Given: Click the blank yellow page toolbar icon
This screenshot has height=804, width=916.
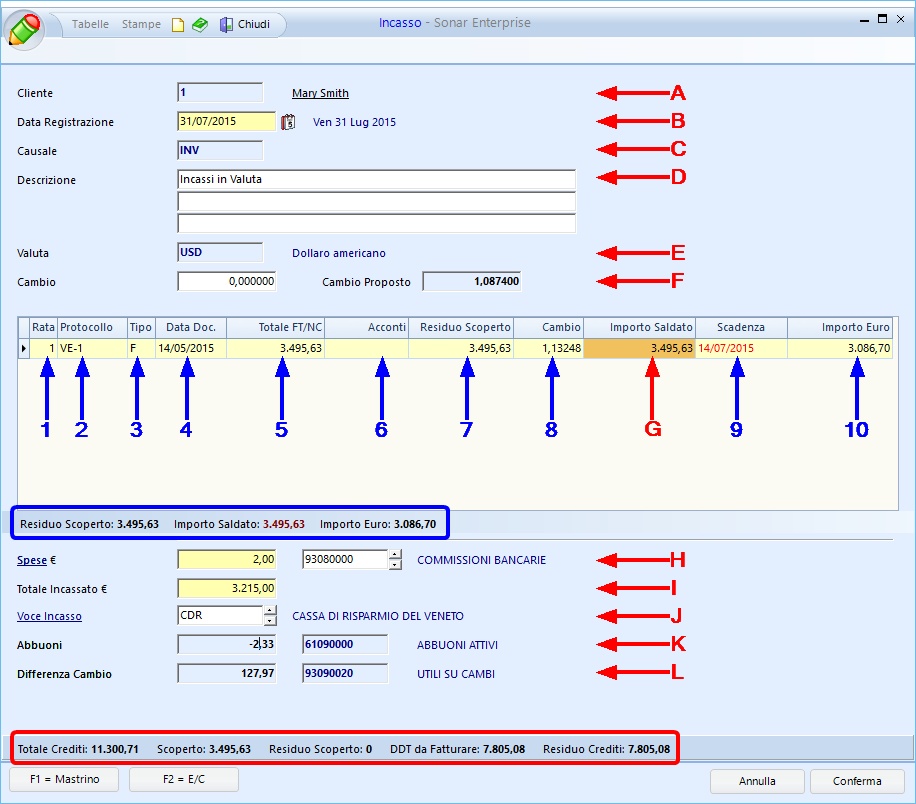Looking at the screenshot, I should tap(178, 25).
